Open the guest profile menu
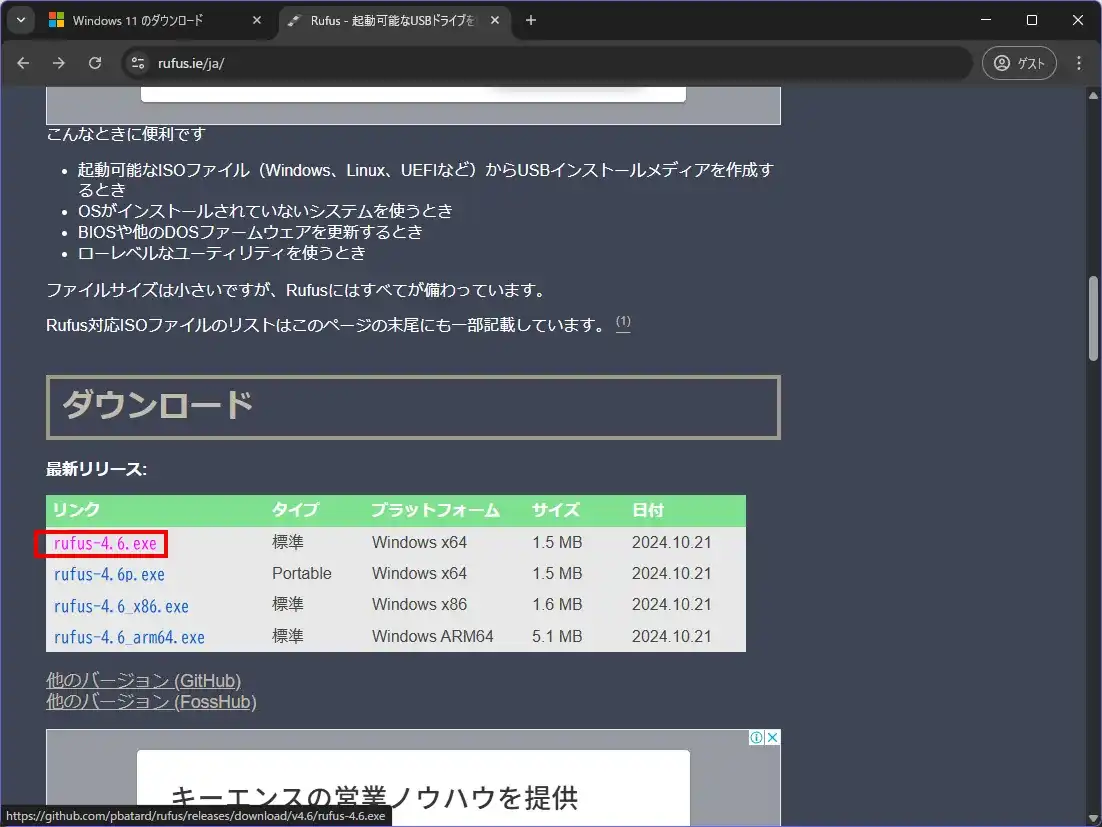The image size is (1102, 827). pos(1019,63)
